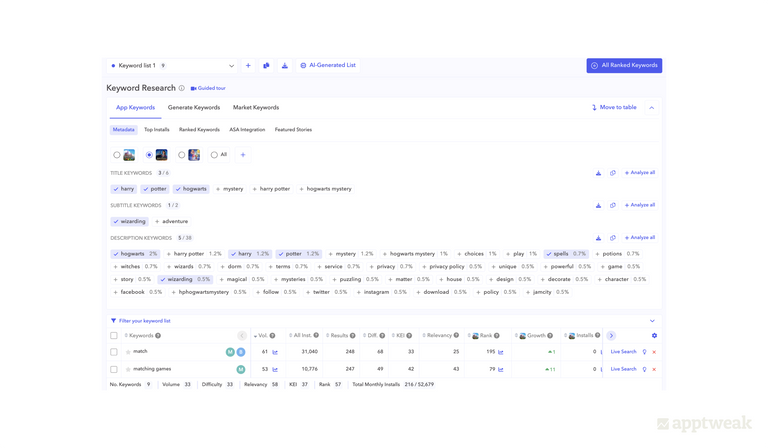
Task: Download the subtitle keywords
Action: (598, 206)
